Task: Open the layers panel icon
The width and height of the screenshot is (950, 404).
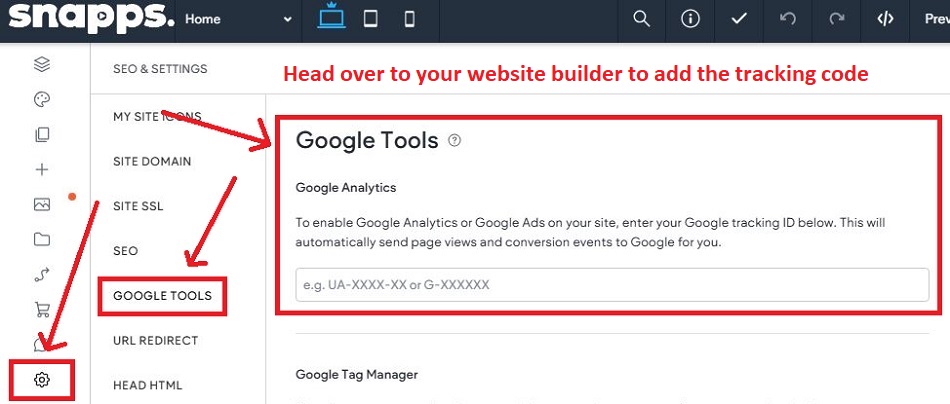Action: (x=42, y=64)
